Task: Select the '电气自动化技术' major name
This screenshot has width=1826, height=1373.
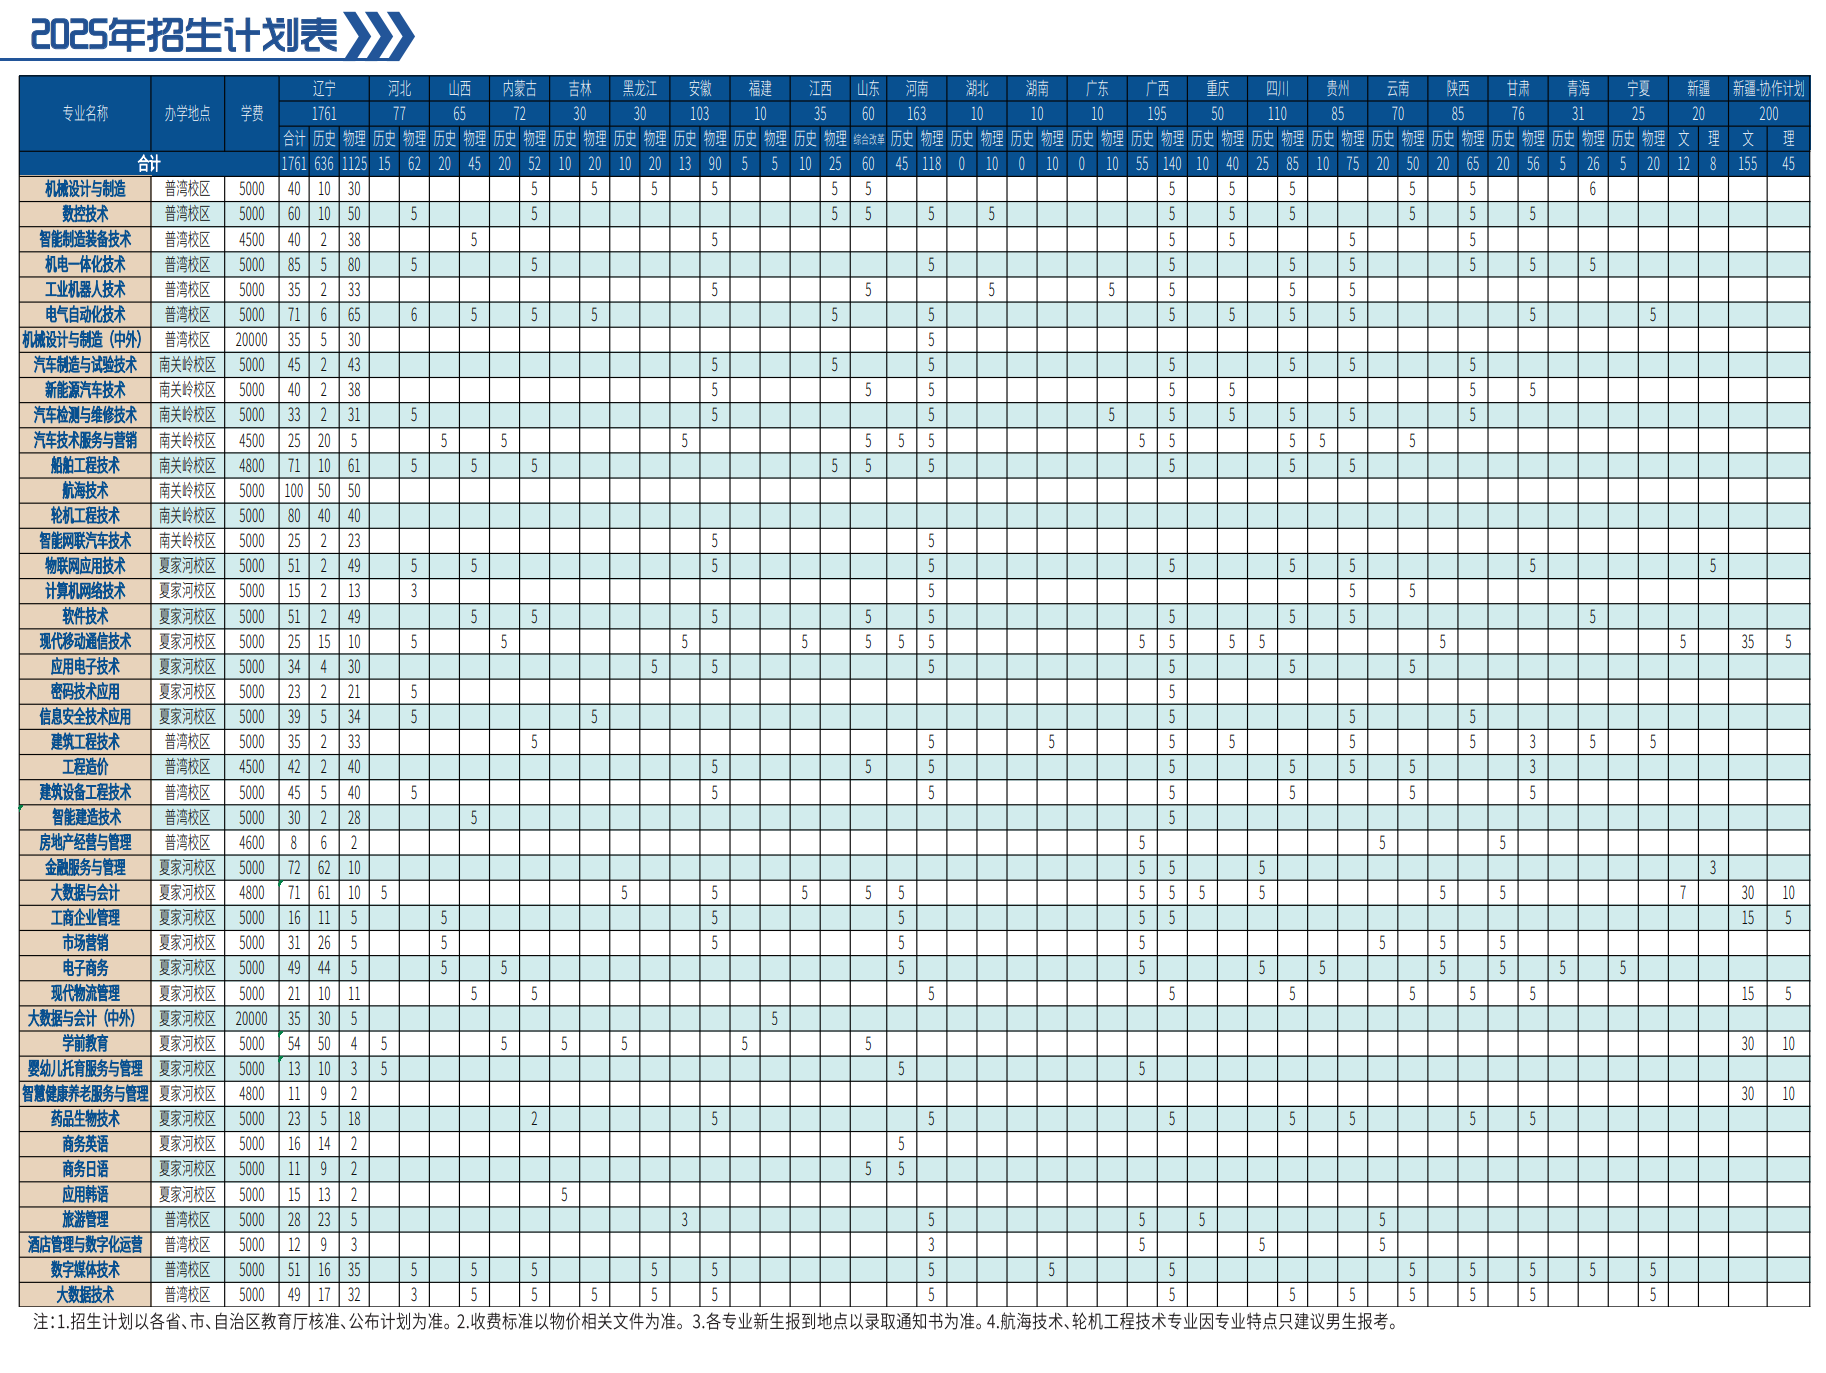Action: click(x=85, y=314)
